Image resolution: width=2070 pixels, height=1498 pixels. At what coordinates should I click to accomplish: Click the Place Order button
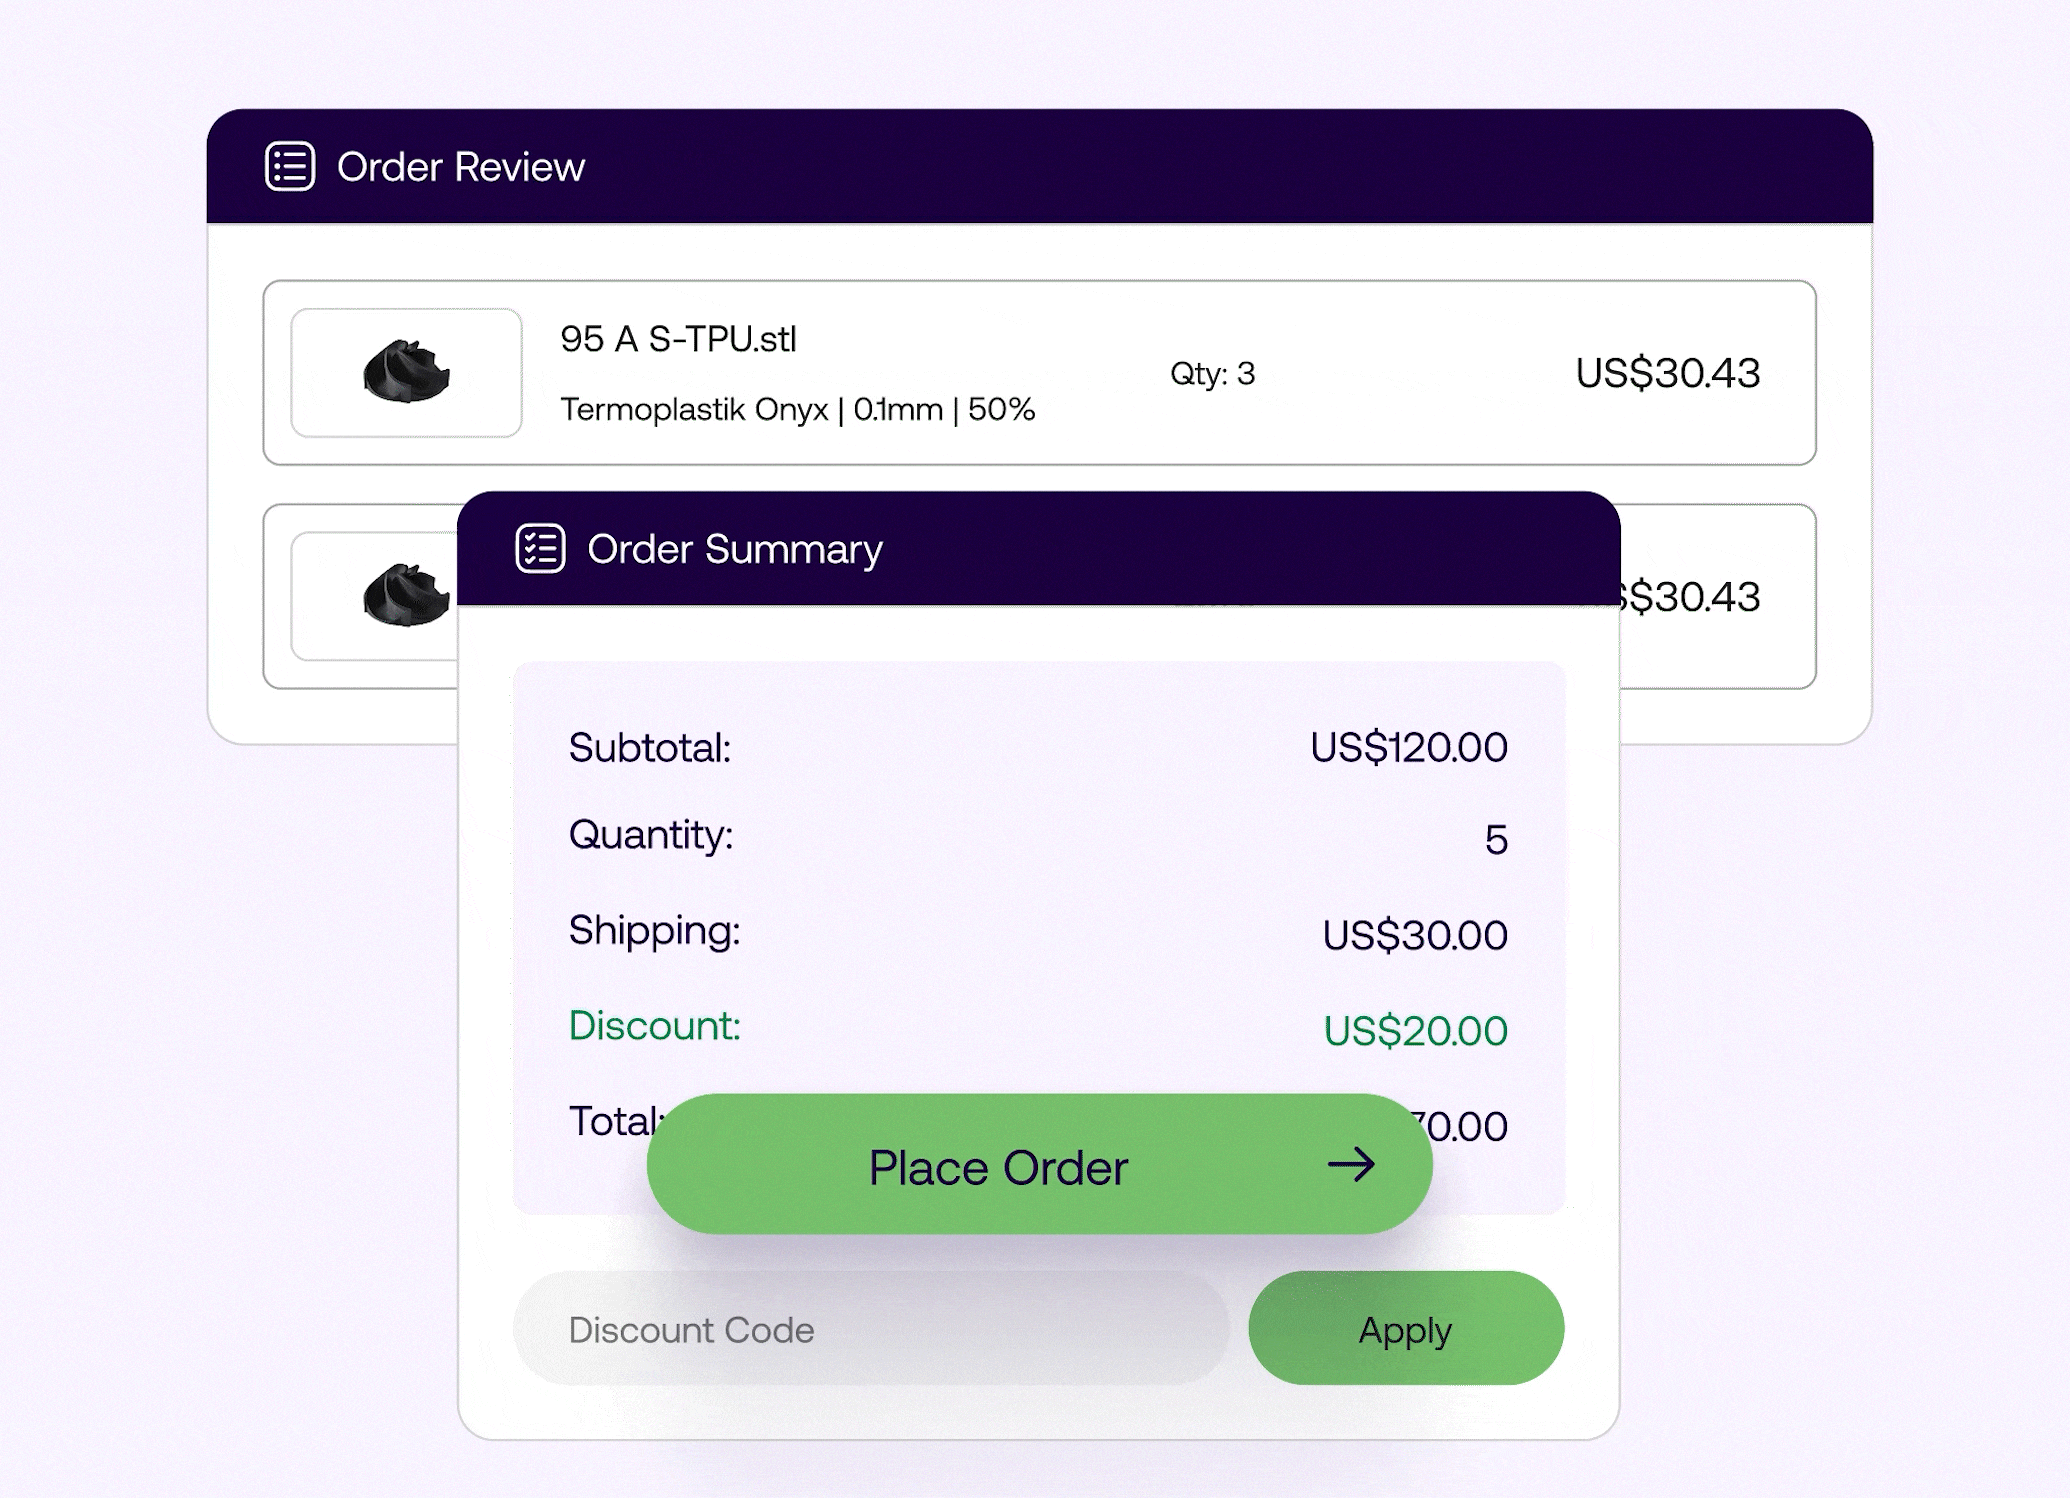click(1039, 1164)
